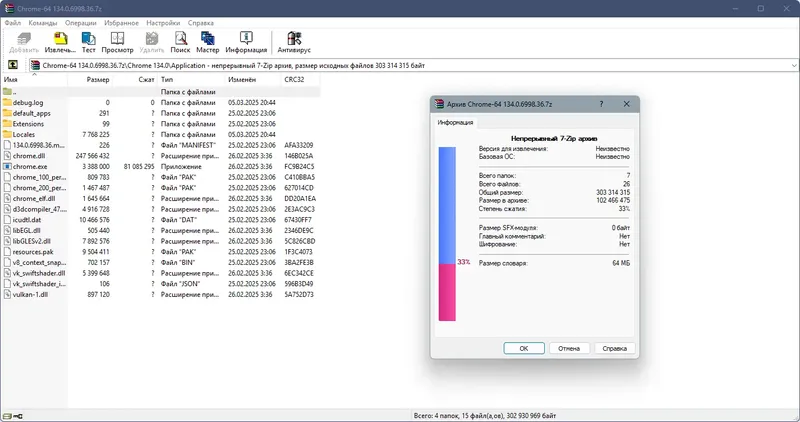This screenshot has width=800, height=422.
Task: Select the vk_swiftshader.dll row
Action: (x=161, y=273)
